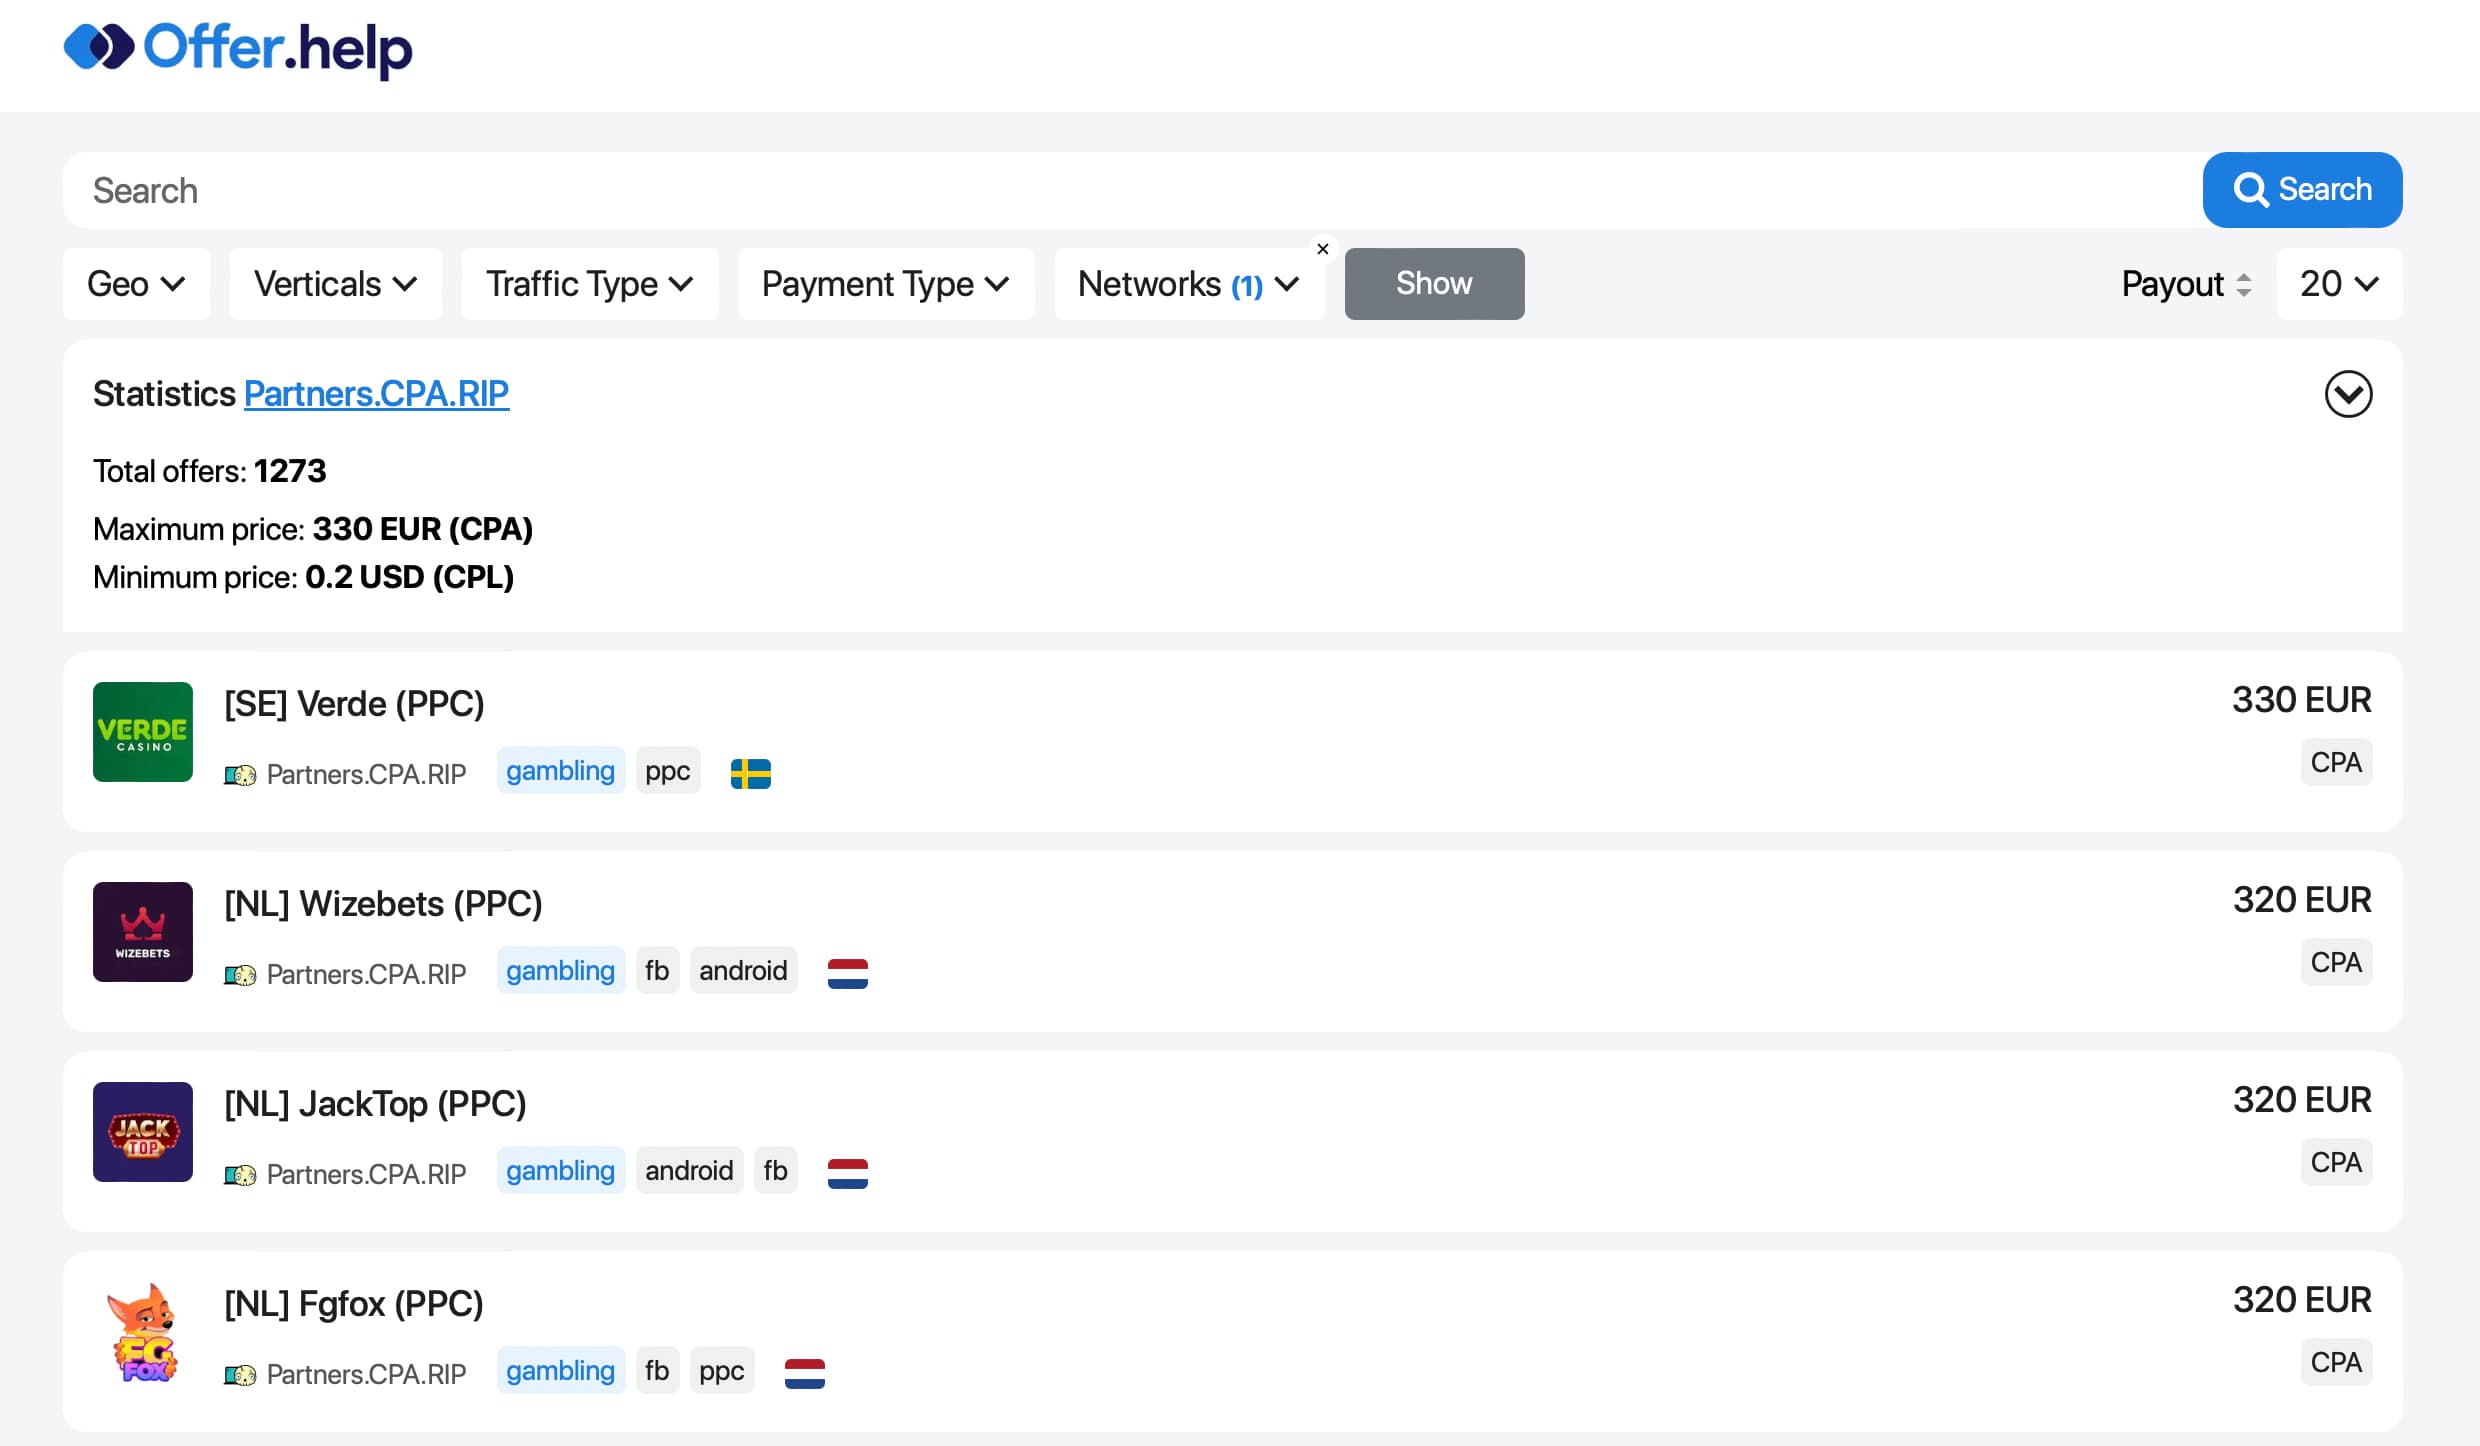Viewport: 2480px width, 1446px height.
Task: Click the Netherlands flag in the Fgfox row
Action: click(x=805, y=1374)
